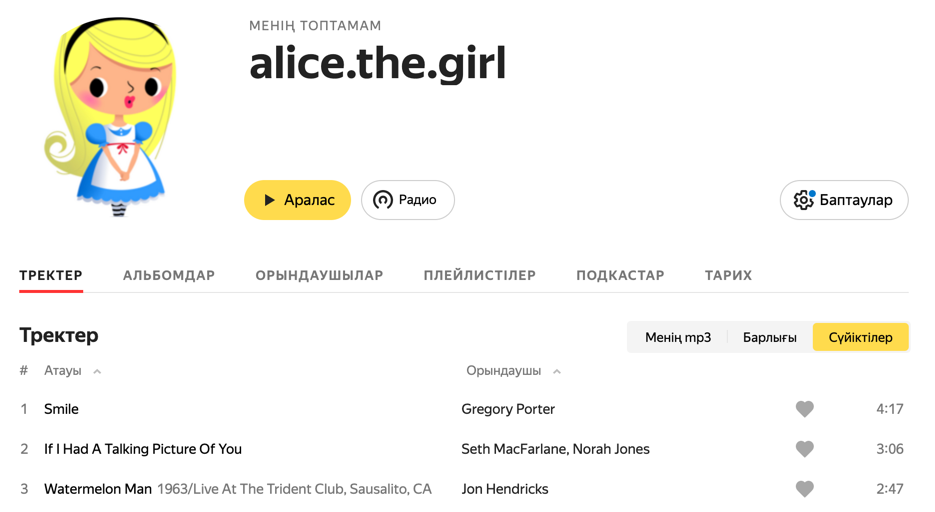Switch filter to Барлығы
The width and height of the screenshot is (935, 512).
click(769, 337)
